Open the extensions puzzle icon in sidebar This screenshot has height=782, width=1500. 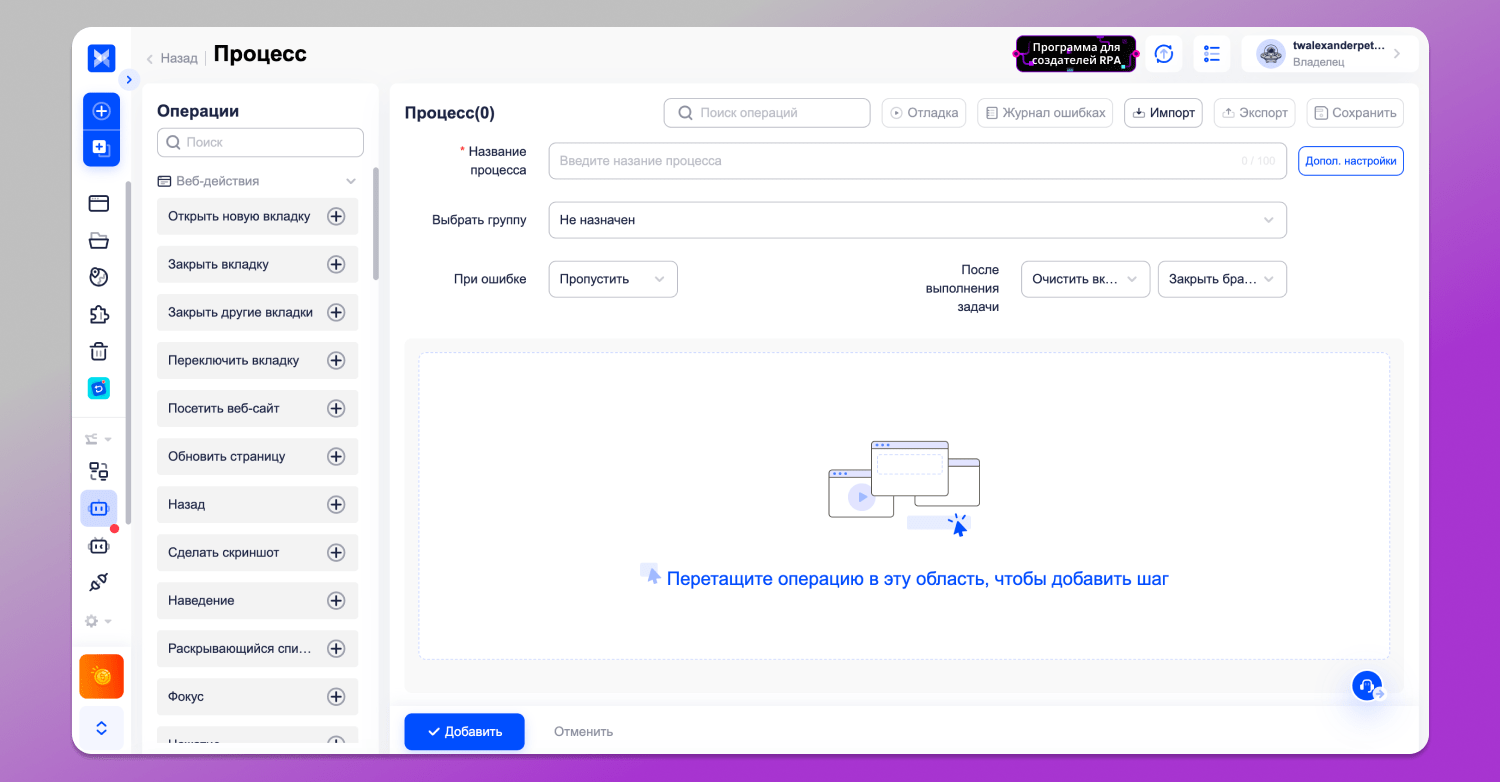pos(98,314)
